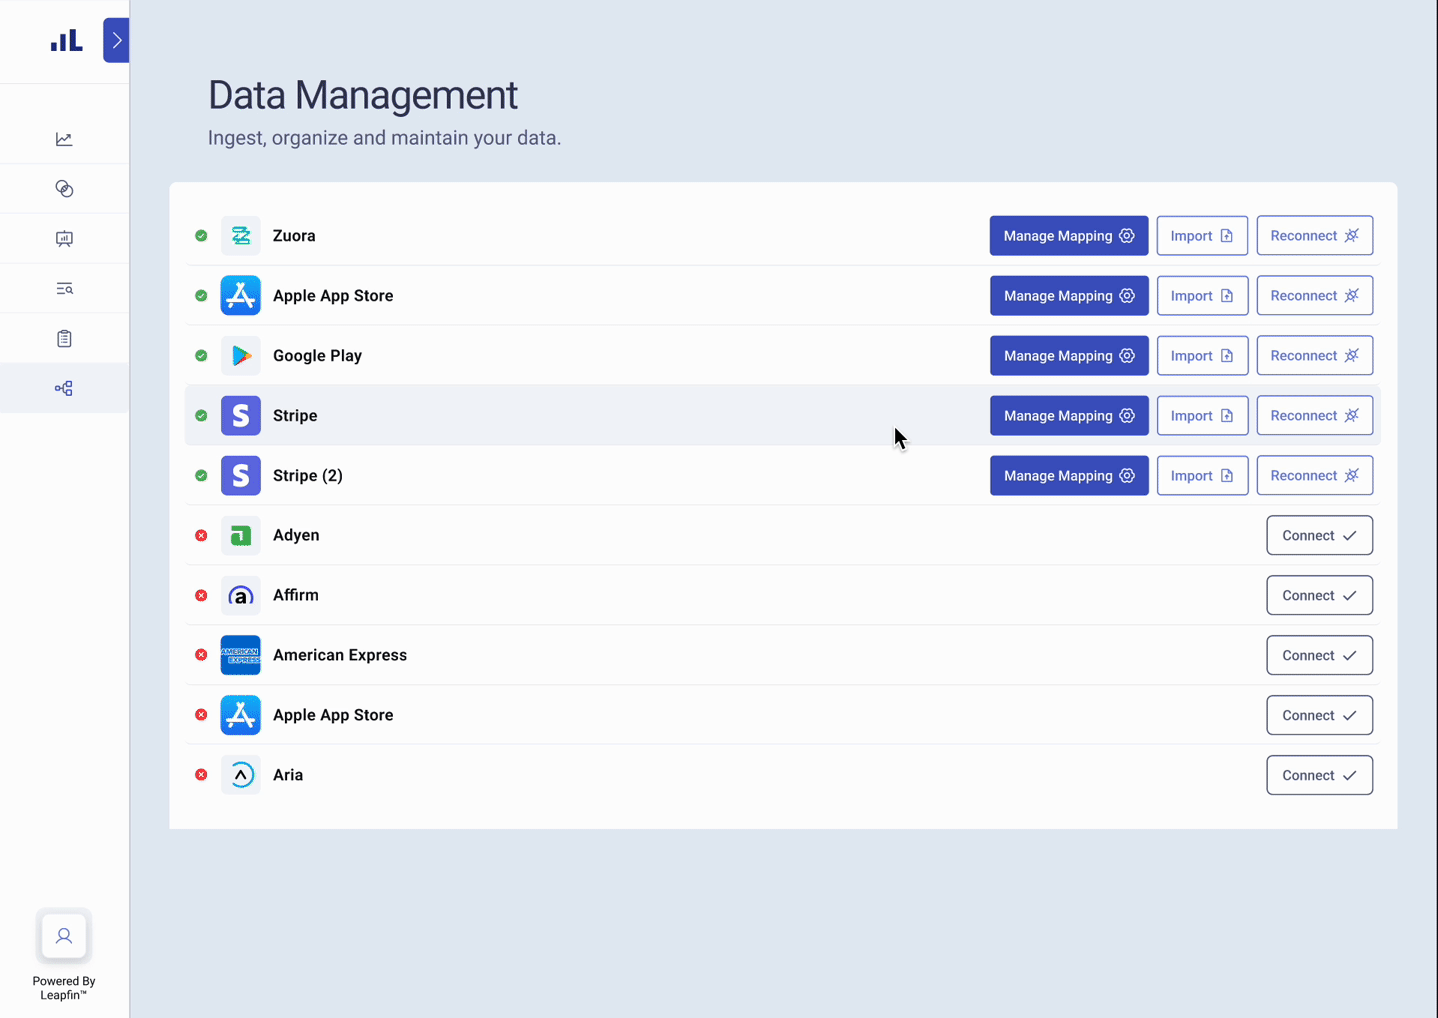
Task: Connect the Adyen integration
Action: [x=1319, y=536]
